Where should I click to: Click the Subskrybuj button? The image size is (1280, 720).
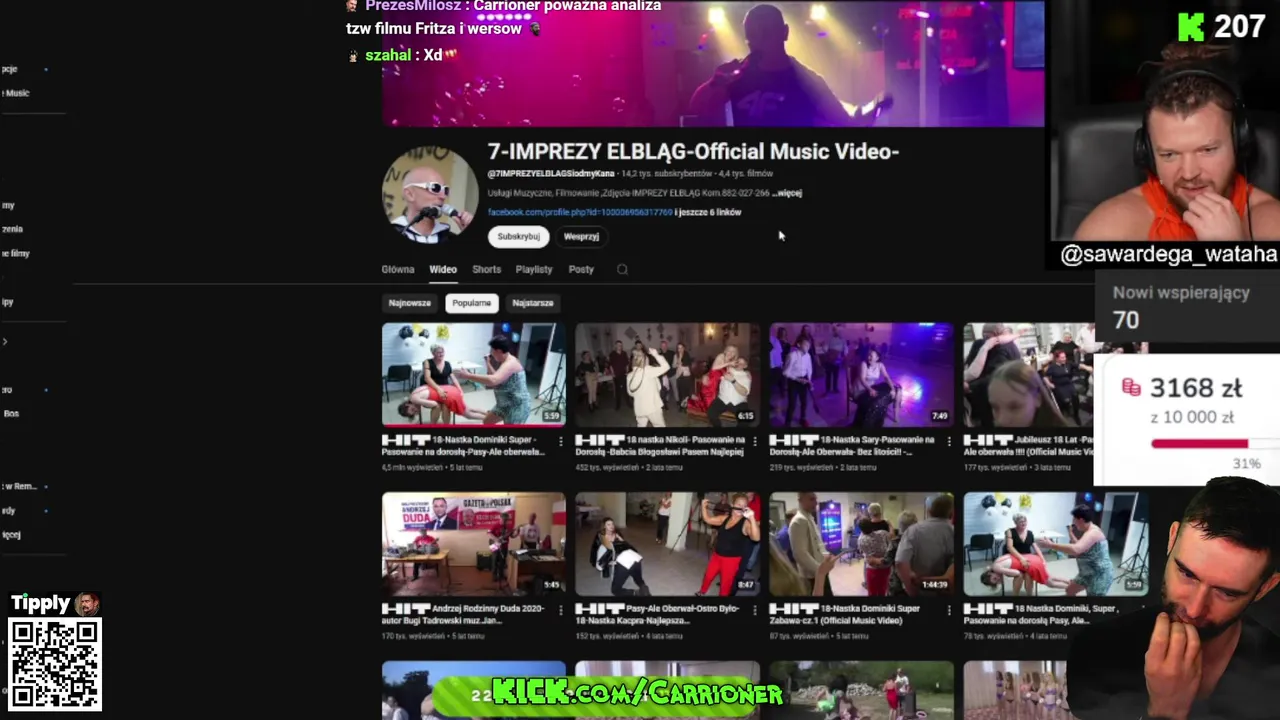518,236
